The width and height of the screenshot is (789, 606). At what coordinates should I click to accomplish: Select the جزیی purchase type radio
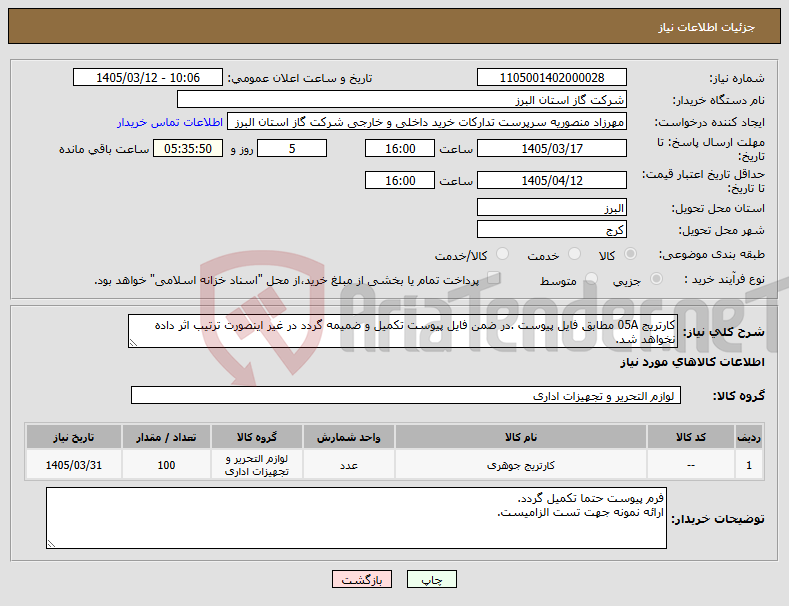click(x=656, y=278)
